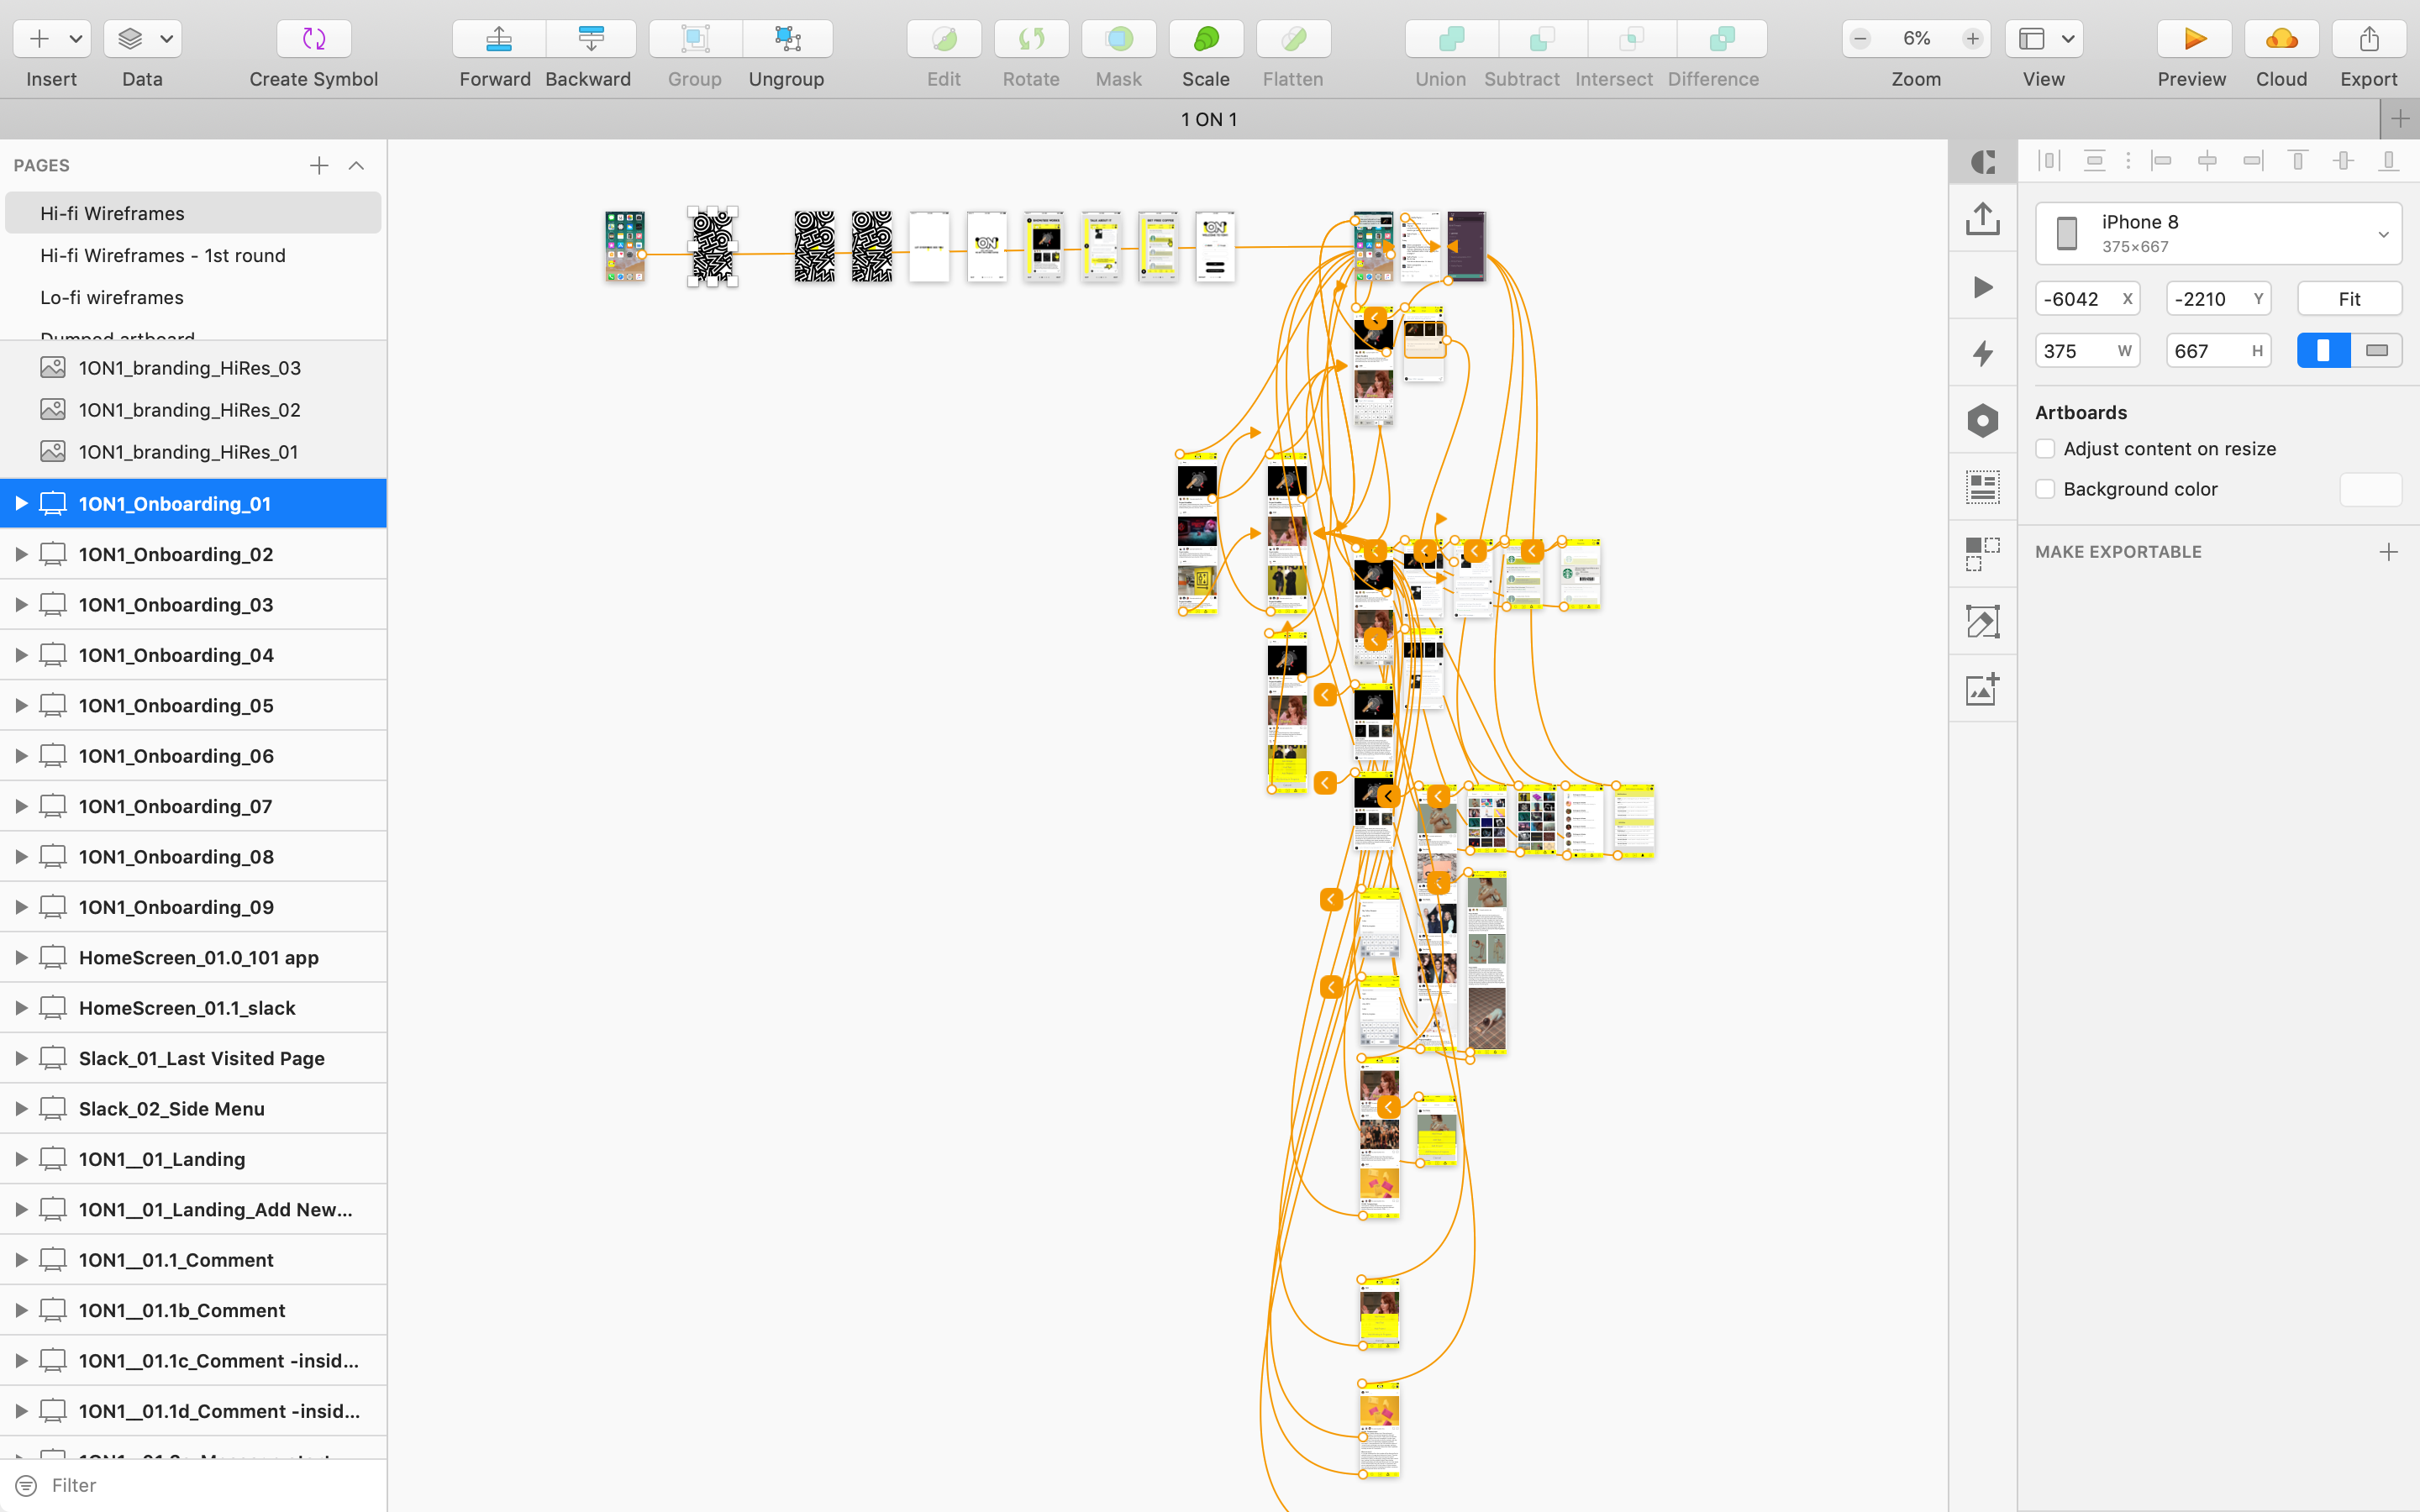Click the background color swatch
2420x1512 pixels.
point(2370,489)
